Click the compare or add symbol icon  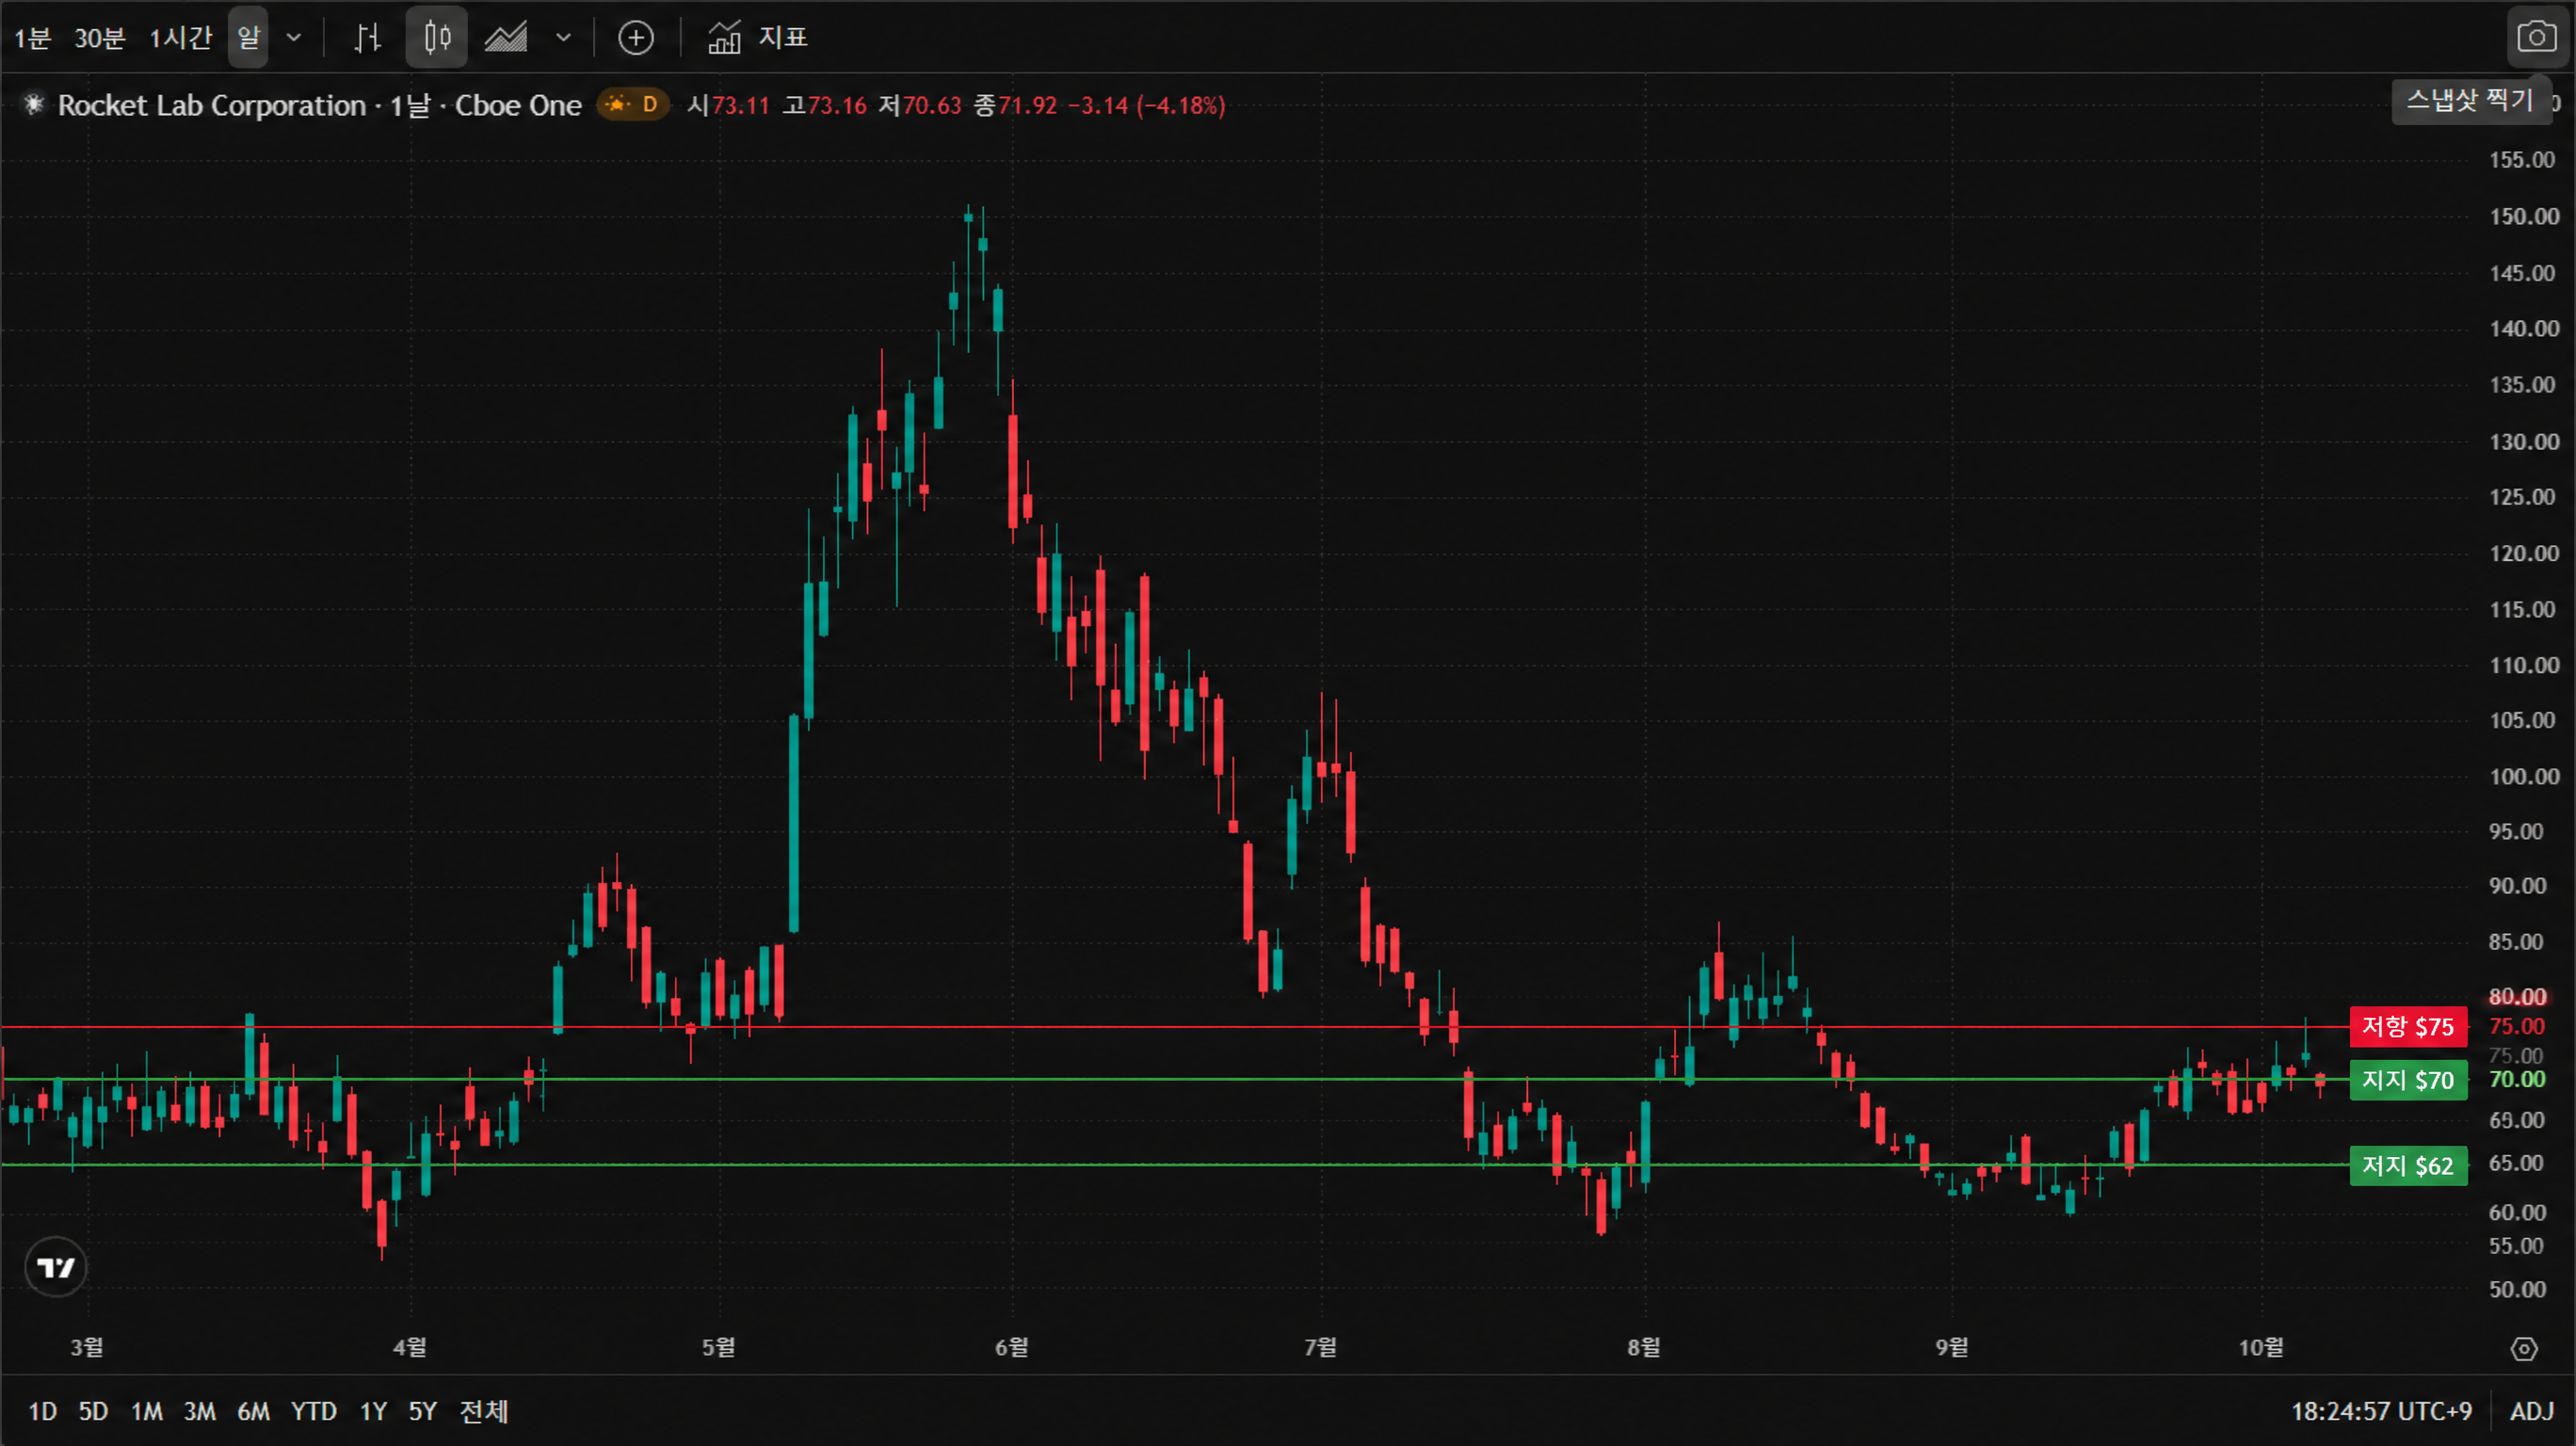[x=636, y=38]
